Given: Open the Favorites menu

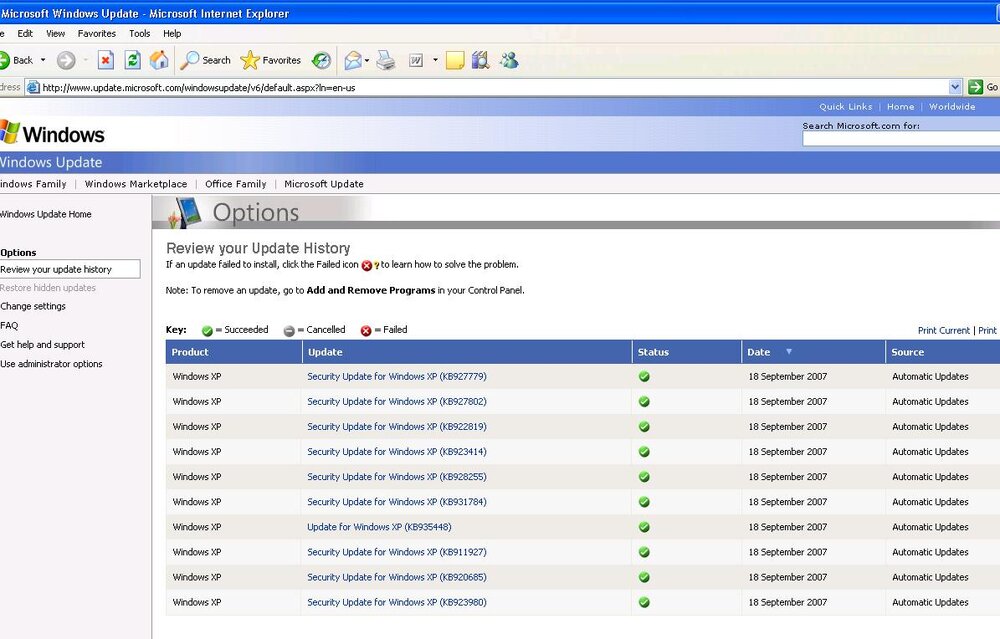Looking at the screenshot, I should click(97, 34).
